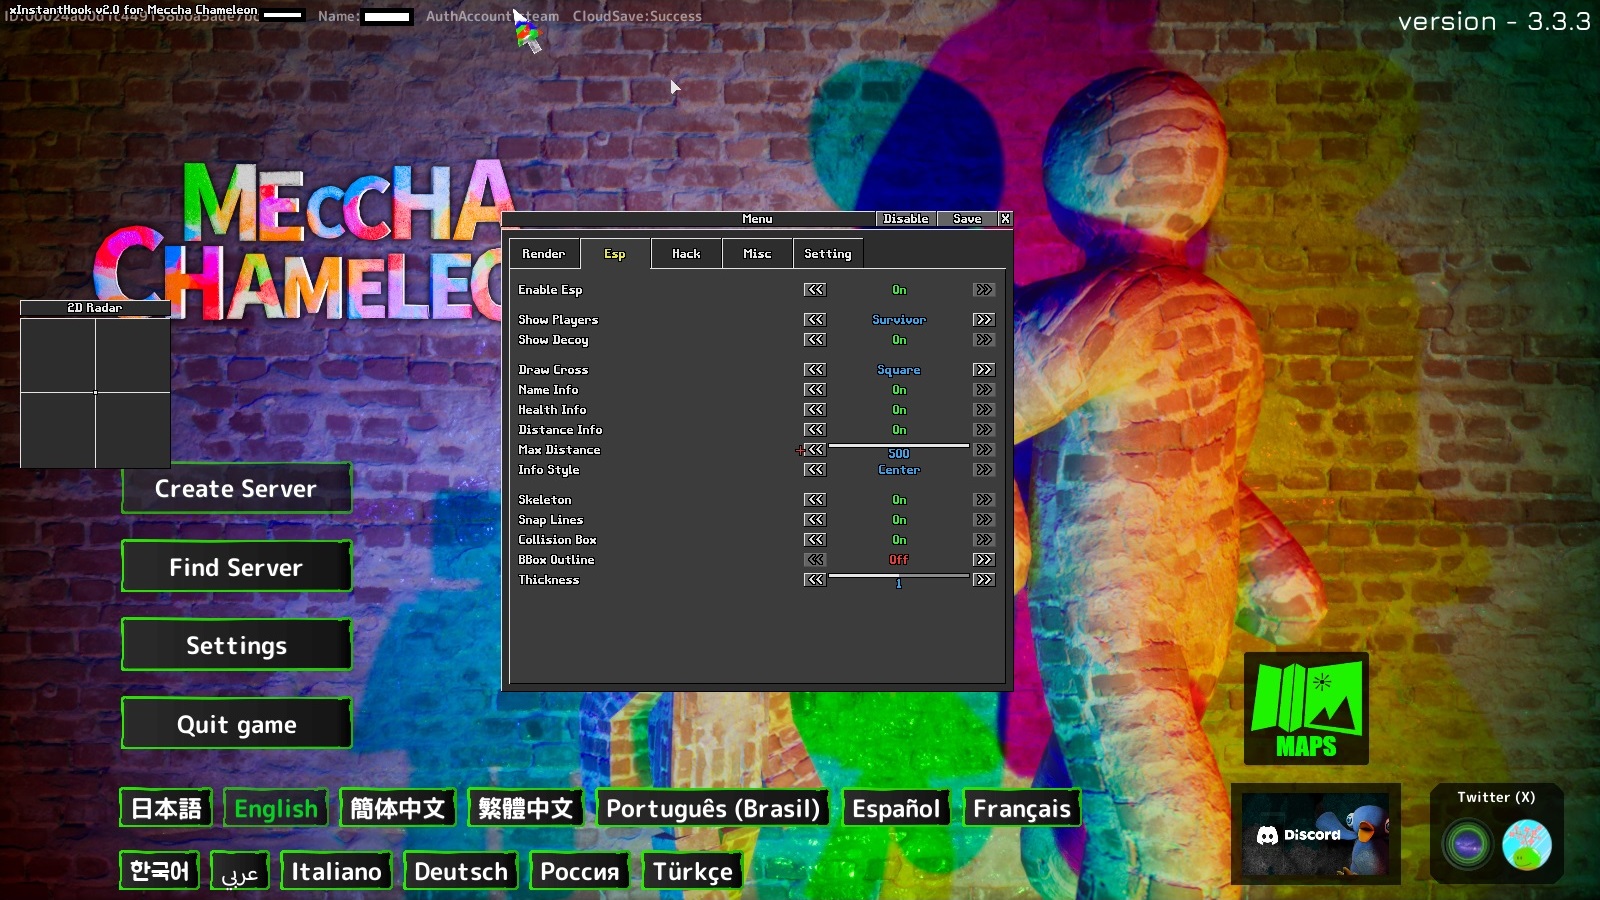Screen dimensions: 1600x900
Task: Save the cheat menu configuration
Action: 967,219
